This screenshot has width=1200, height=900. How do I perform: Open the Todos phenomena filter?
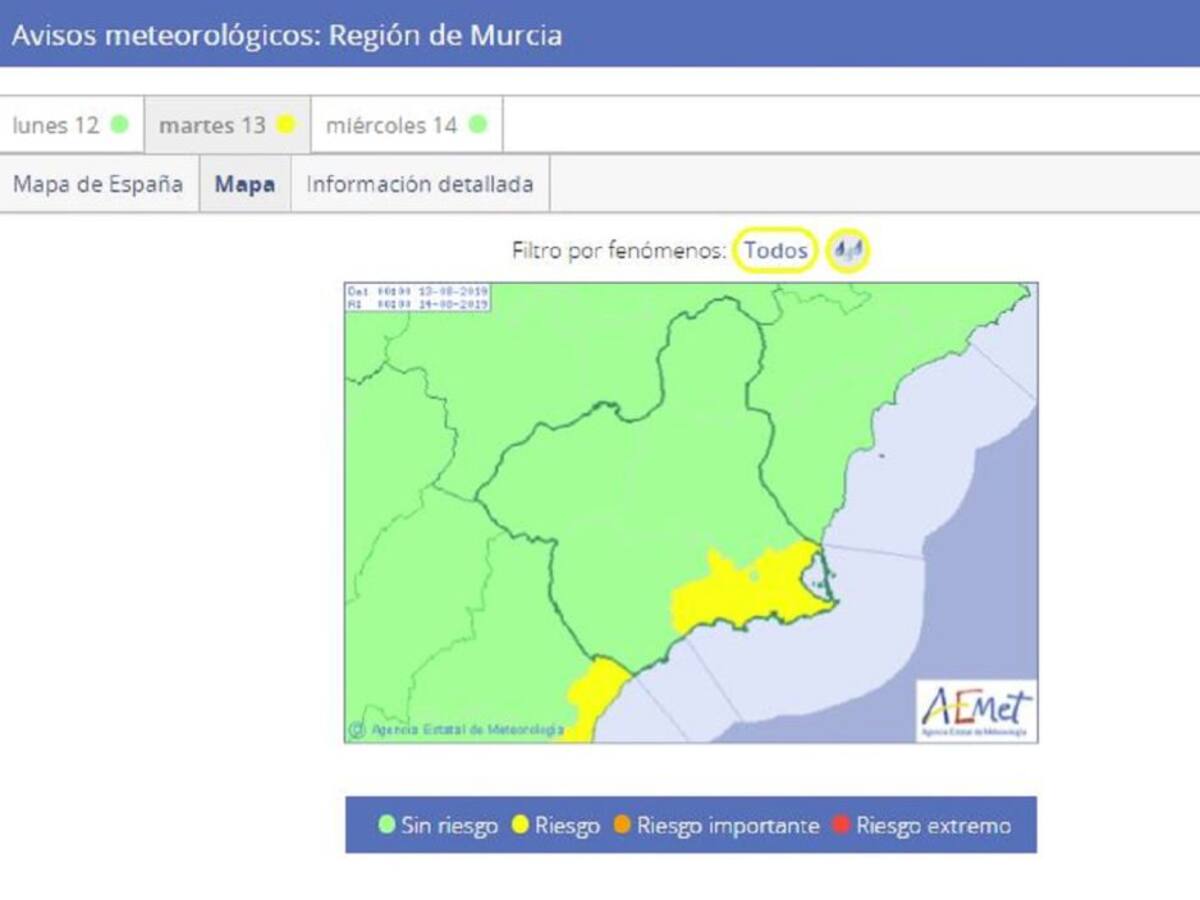776,251
